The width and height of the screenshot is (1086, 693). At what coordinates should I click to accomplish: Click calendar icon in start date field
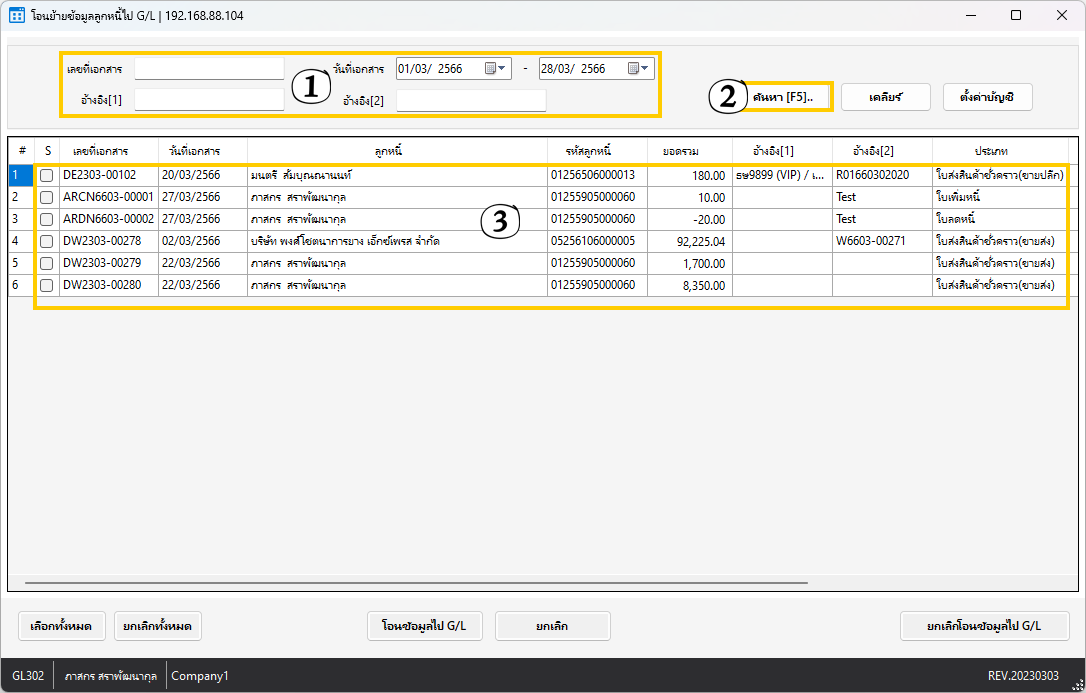tap(490, 69)
